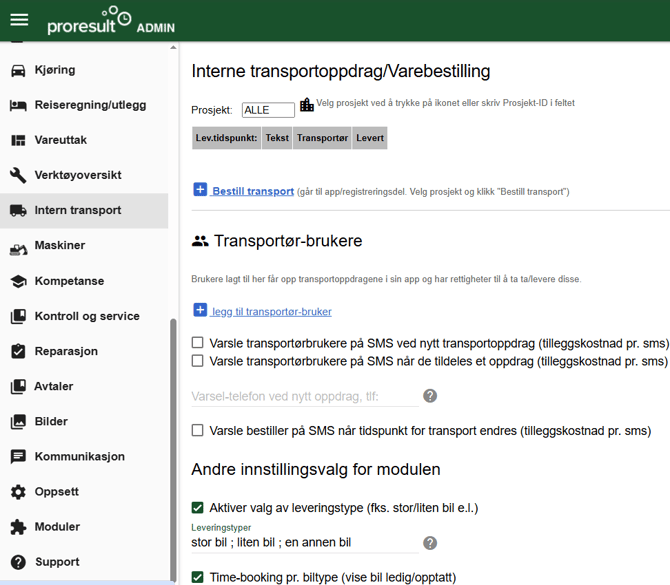The height and width of the screenshot is (585, 670).
Task: Uncheck Aktiver valg av leveringstype
Action: point(198,508)
